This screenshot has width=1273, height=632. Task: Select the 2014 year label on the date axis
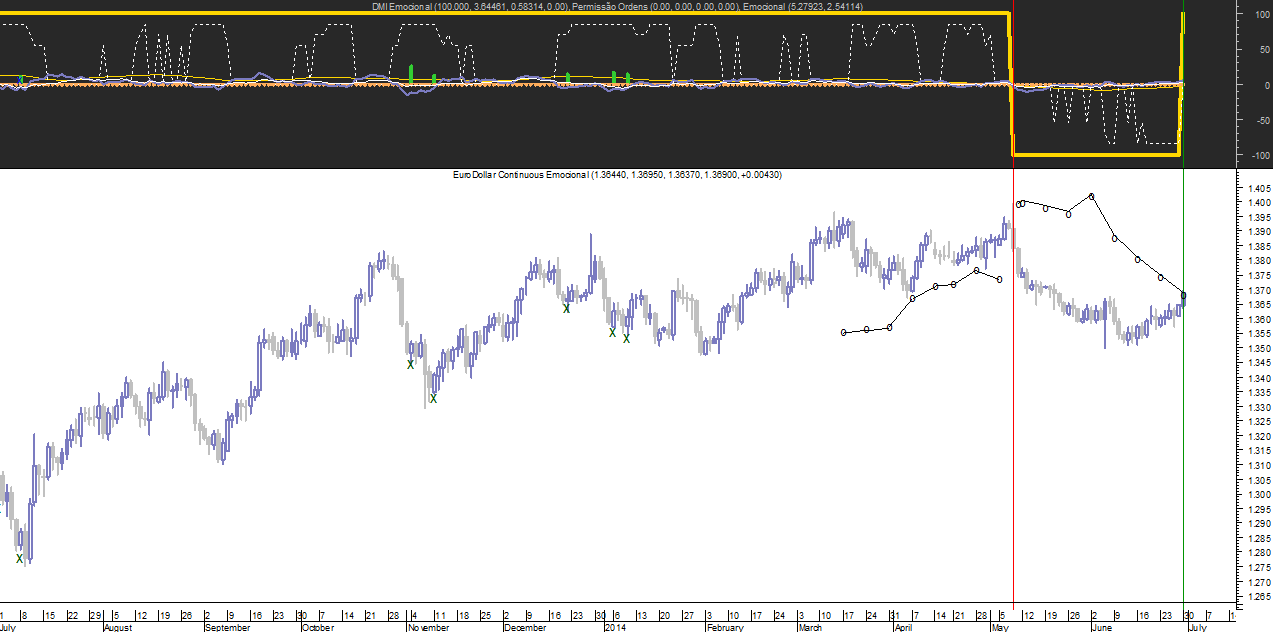pos(614,627)
